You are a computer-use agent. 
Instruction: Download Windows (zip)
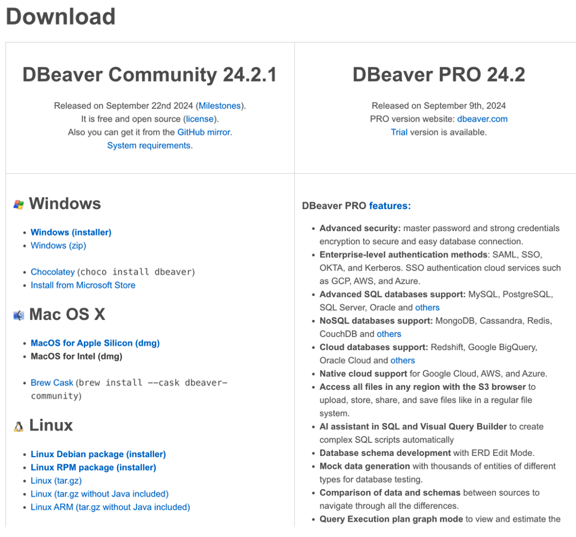(58, 245)
